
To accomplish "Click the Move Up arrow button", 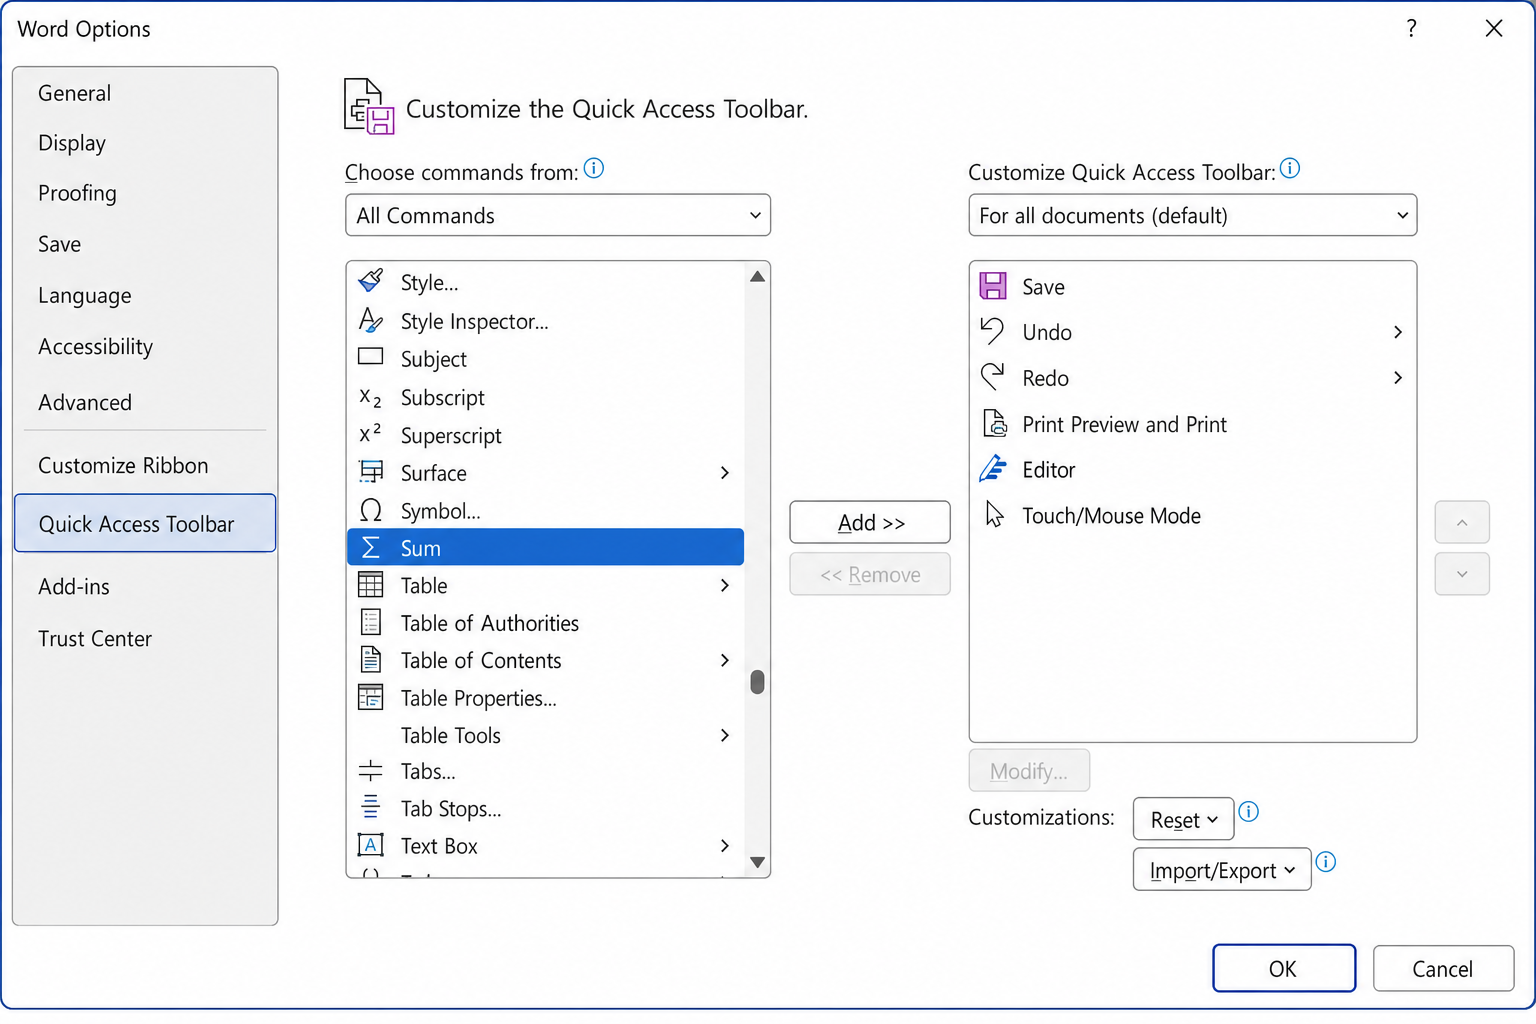I will click(1462, 522).
